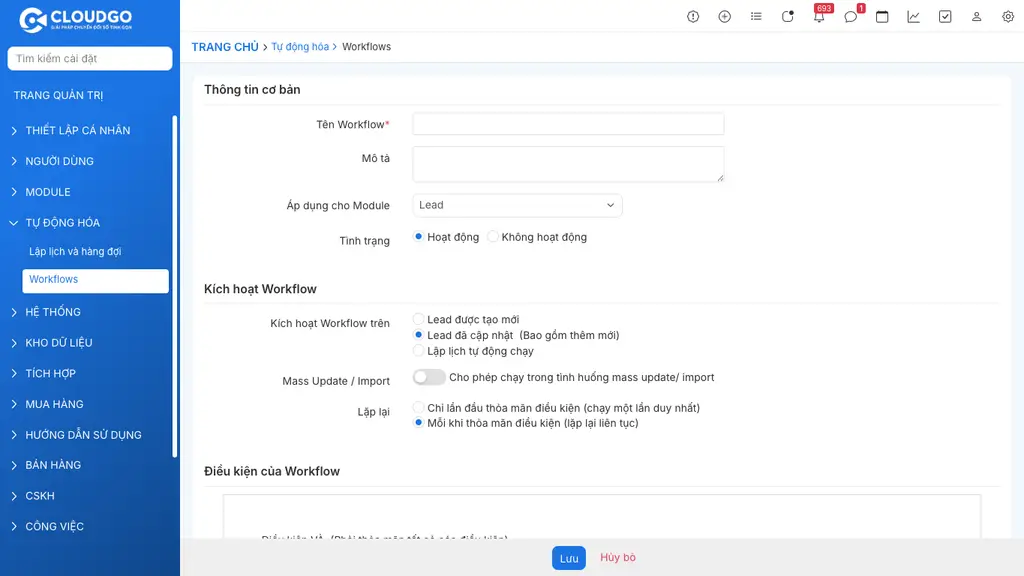Click the quick create plus icon
The image size is (1024, 576).
724,17
